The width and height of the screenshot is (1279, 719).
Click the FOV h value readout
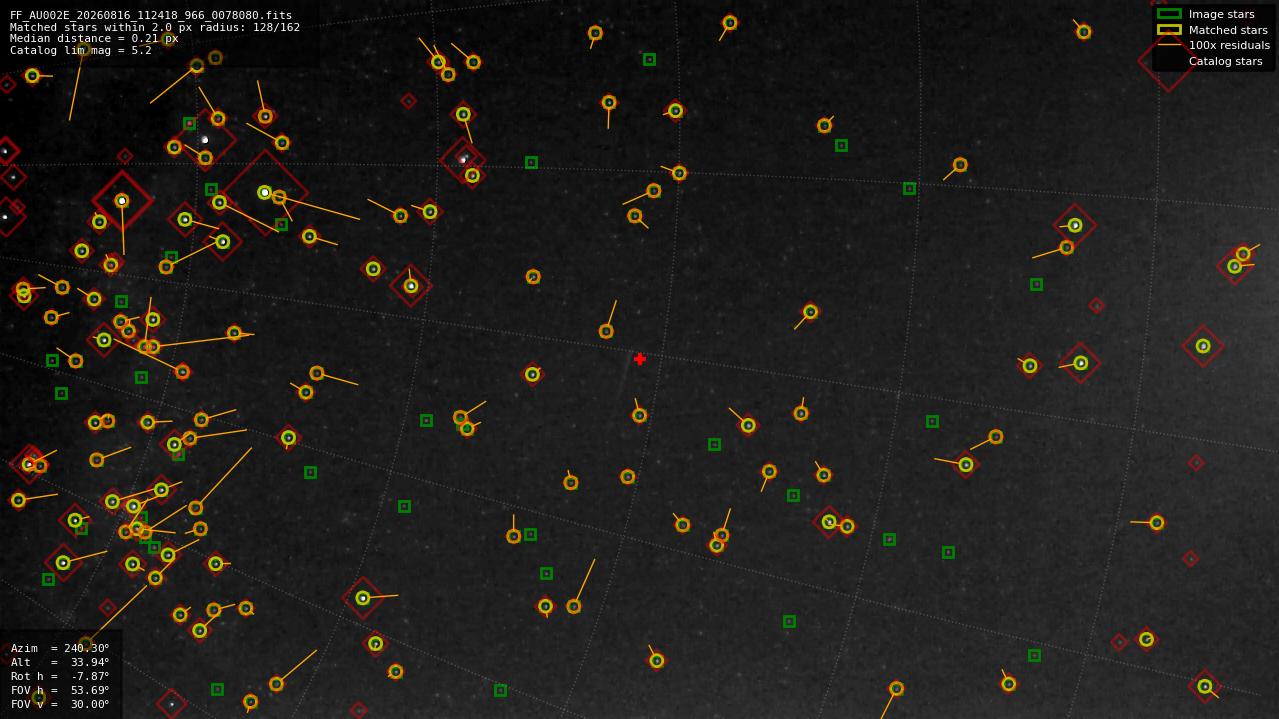coord(60,690)
